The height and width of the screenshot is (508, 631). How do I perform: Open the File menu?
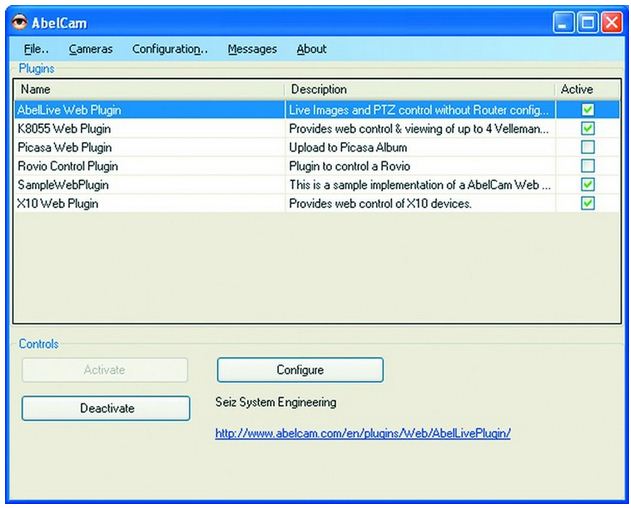tap(36, 49)
